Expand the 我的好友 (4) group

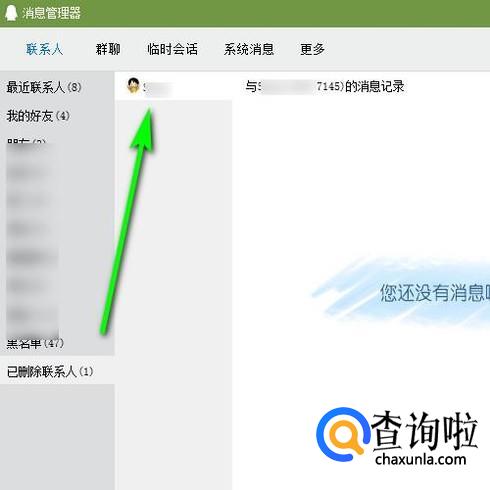point(38,116)
